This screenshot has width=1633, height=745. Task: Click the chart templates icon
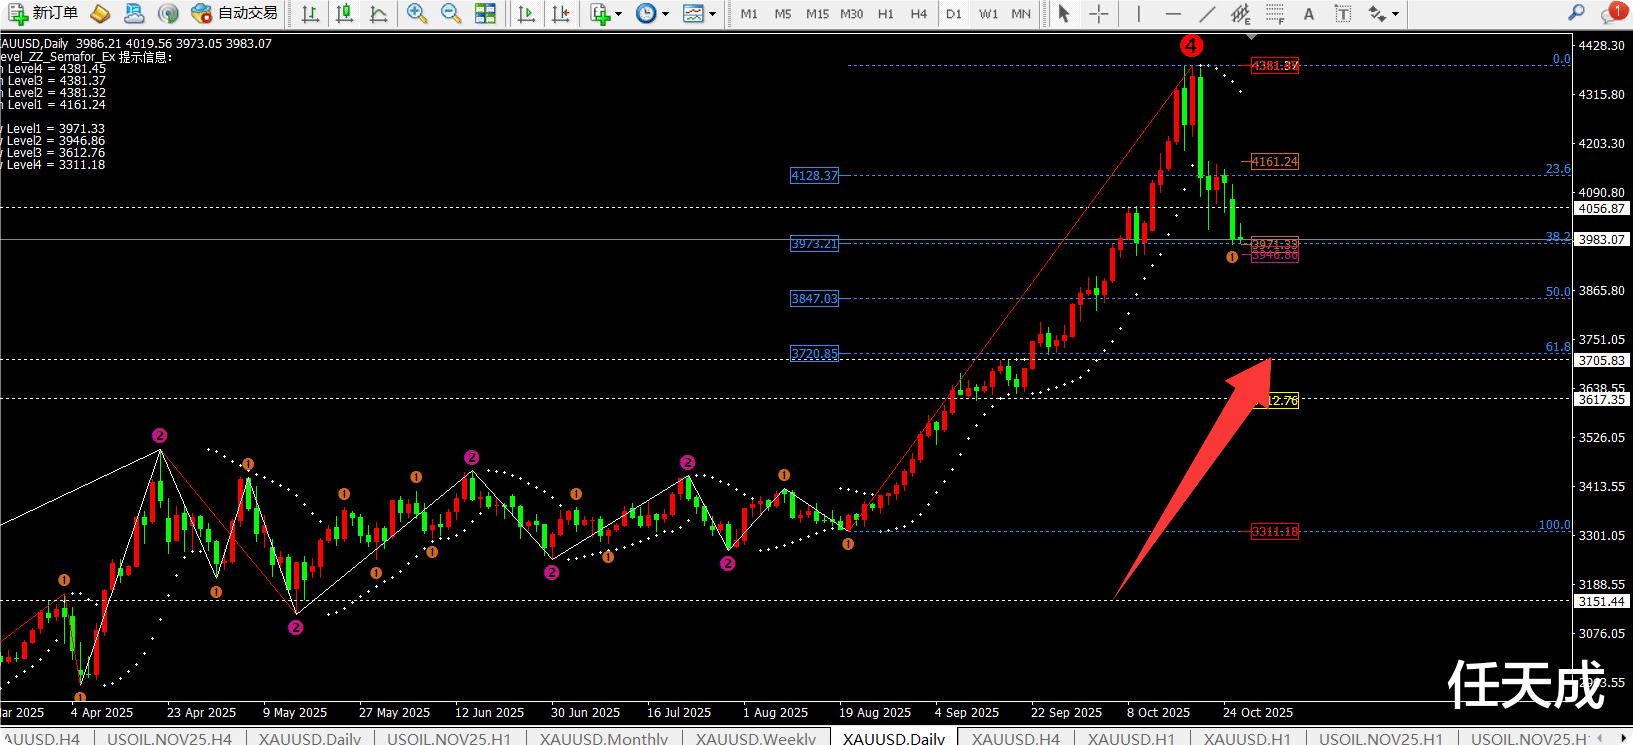[693, 13]
